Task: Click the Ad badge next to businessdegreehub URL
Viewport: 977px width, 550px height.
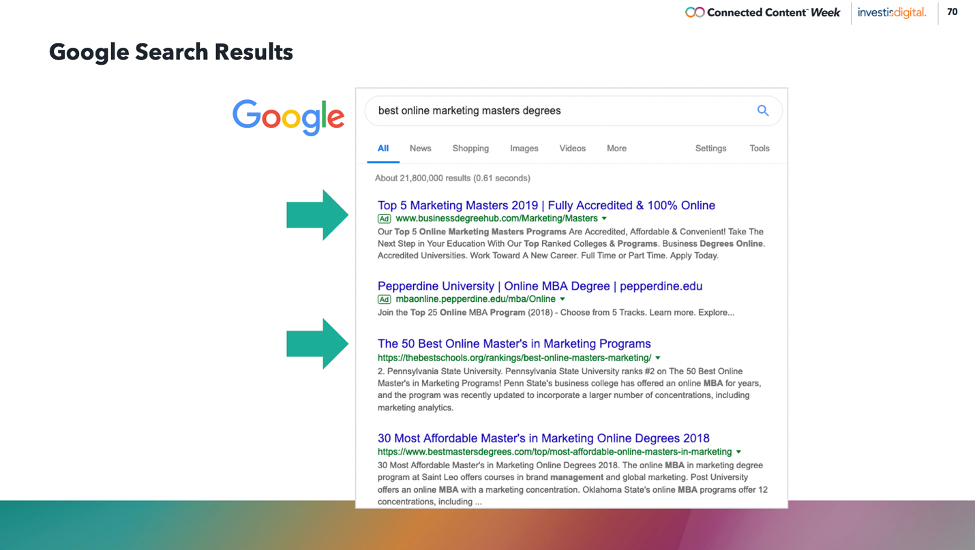Action: coord(384,218)
